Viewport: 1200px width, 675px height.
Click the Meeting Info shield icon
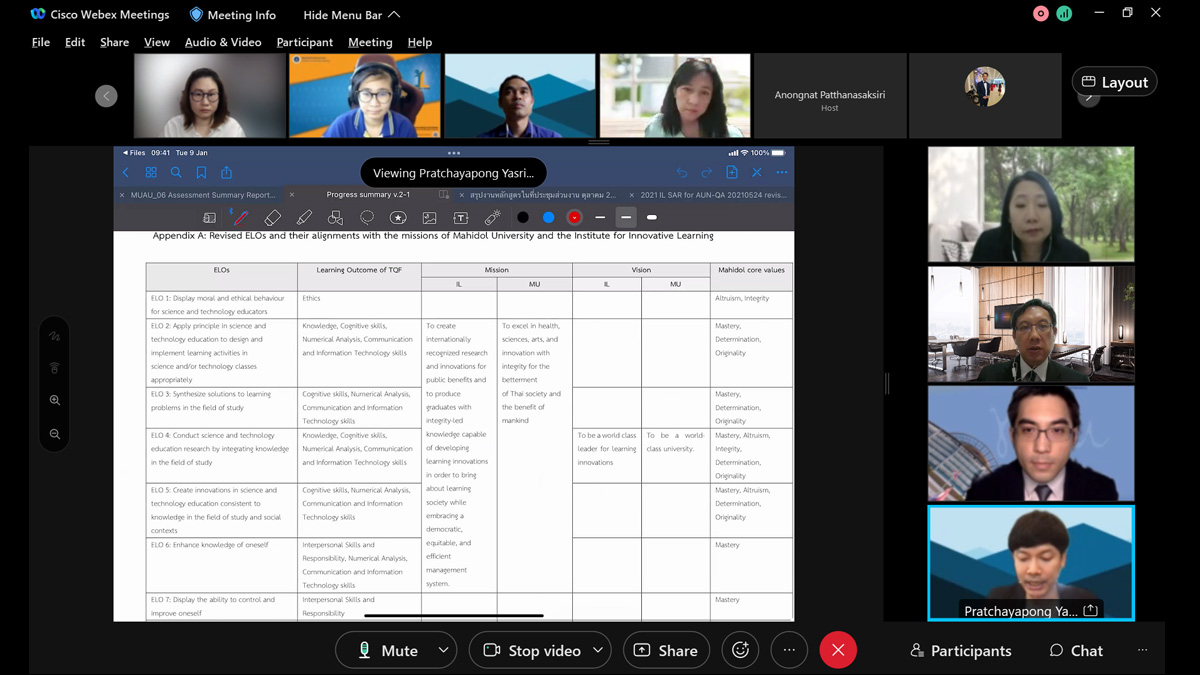[196, 15]
